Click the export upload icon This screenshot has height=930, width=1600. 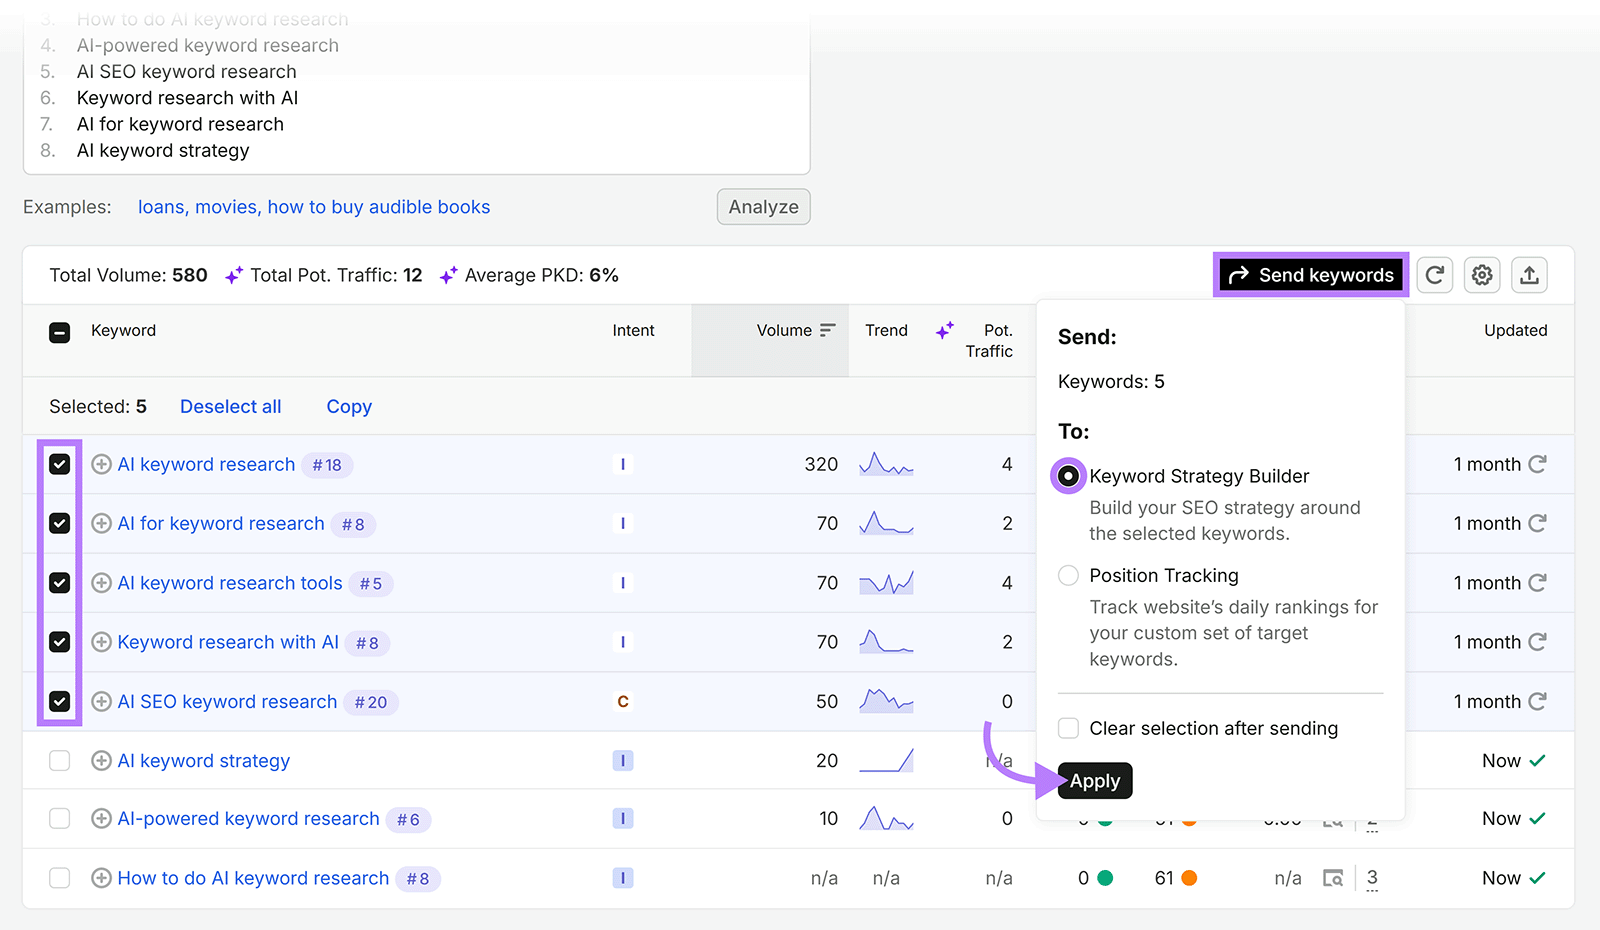point(1529,275)
